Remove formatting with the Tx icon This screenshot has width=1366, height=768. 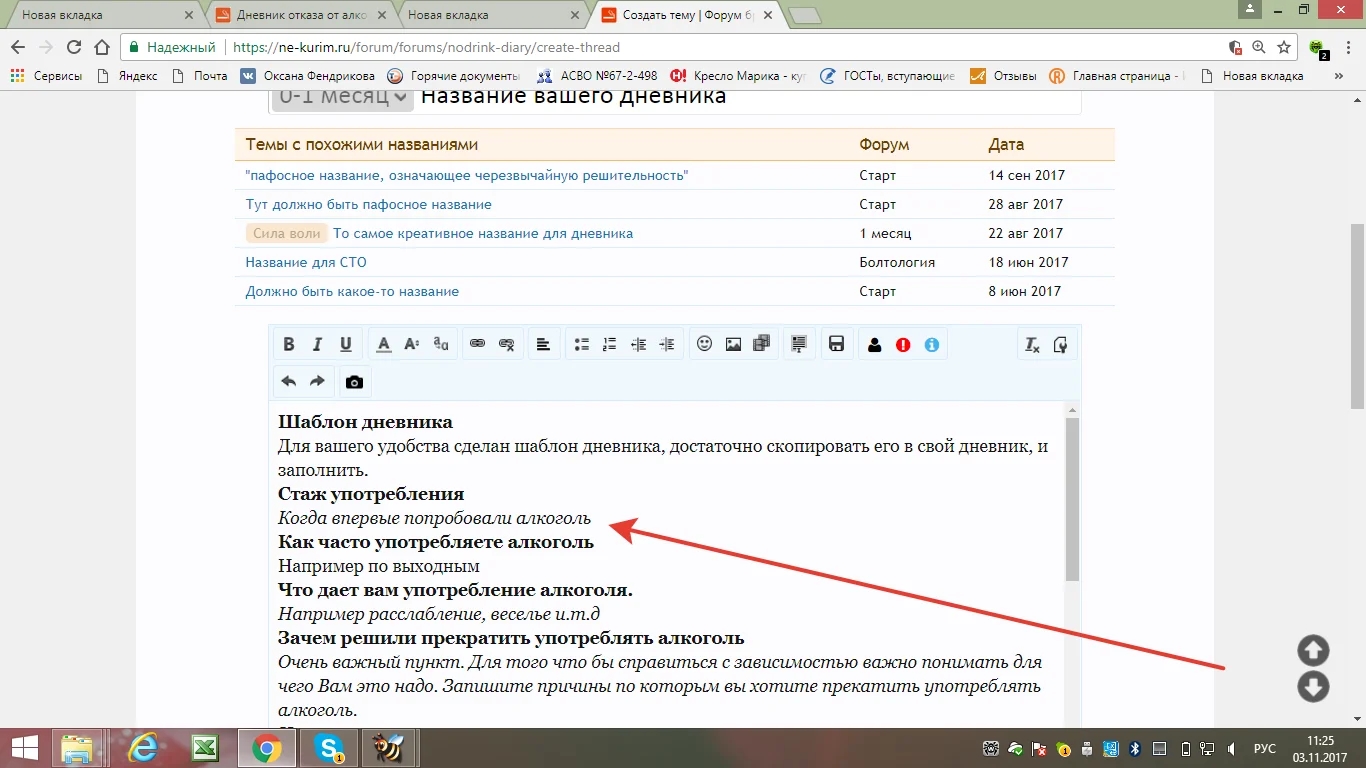tap(1030, 344)
